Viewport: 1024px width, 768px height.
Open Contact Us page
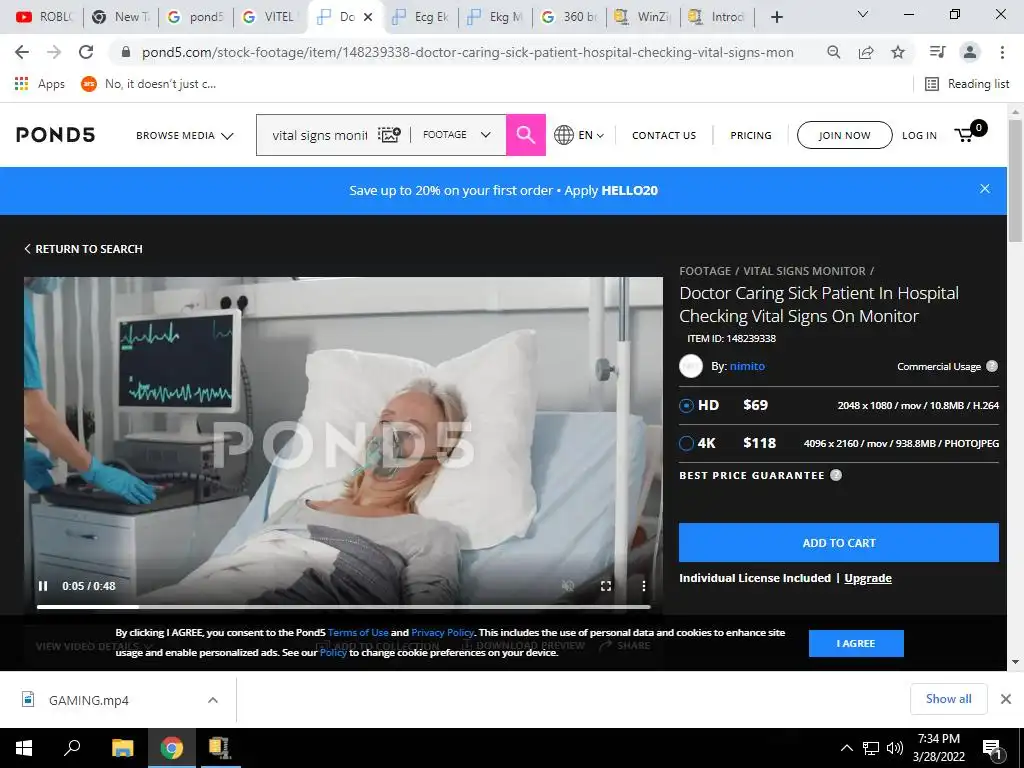(x=664, y=135)
